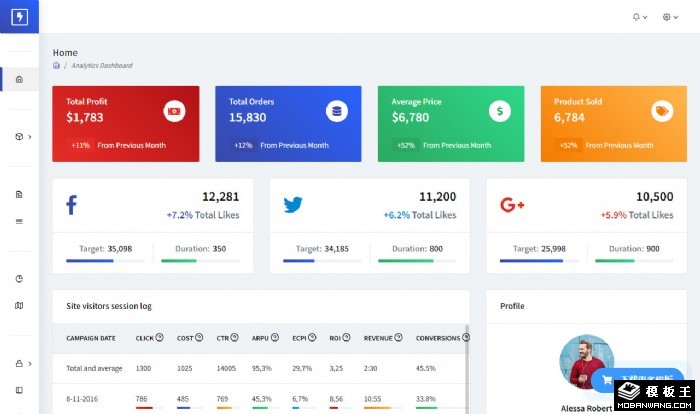This screenshot has height=414, width=700.
Task: Open the map icon in the sidebar
Action: 19,306
